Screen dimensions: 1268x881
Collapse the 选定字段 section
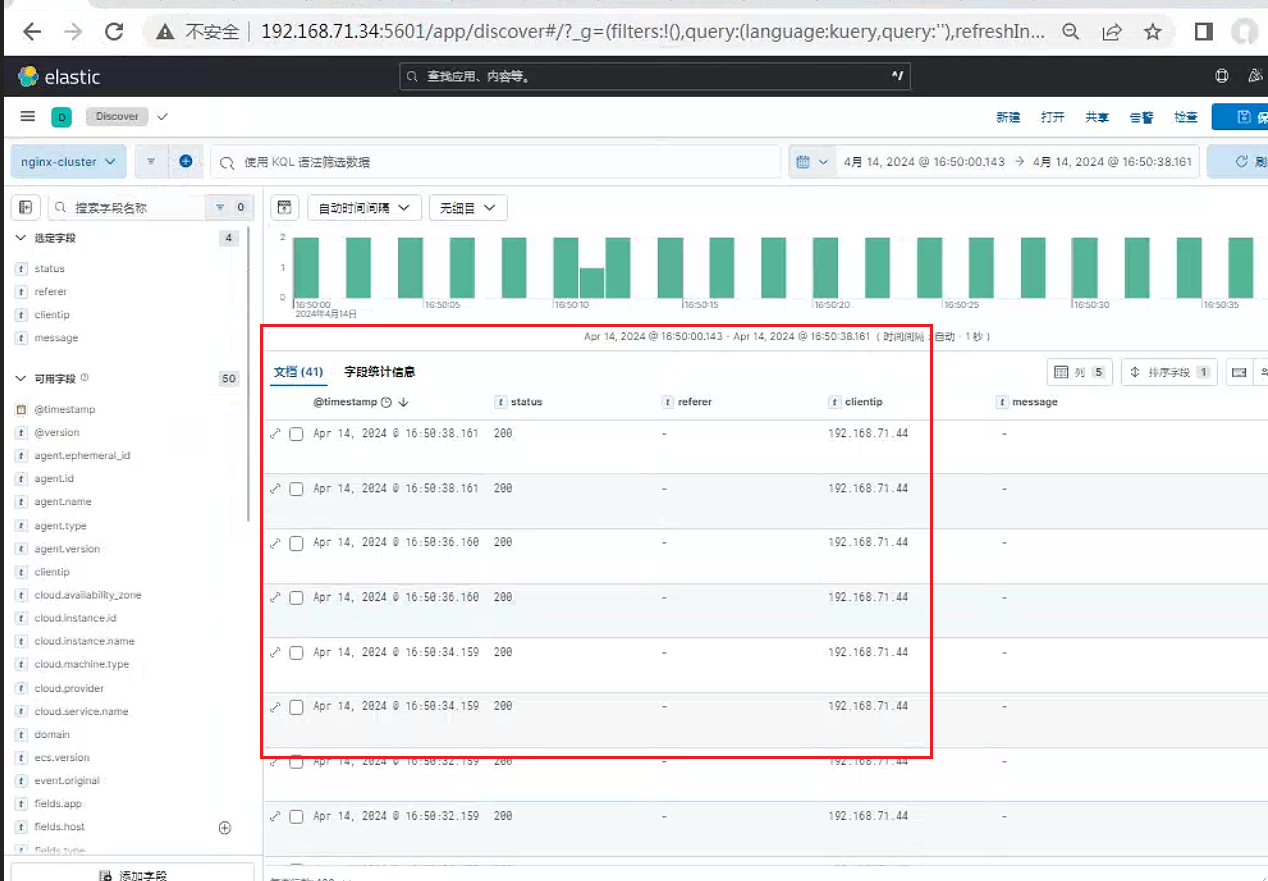point(20,238)
